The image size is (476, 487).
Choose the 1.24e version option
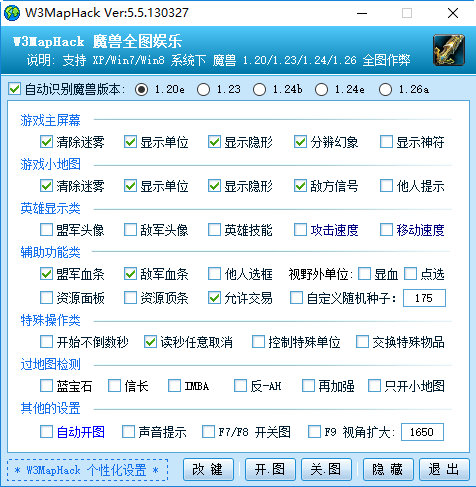321,89
